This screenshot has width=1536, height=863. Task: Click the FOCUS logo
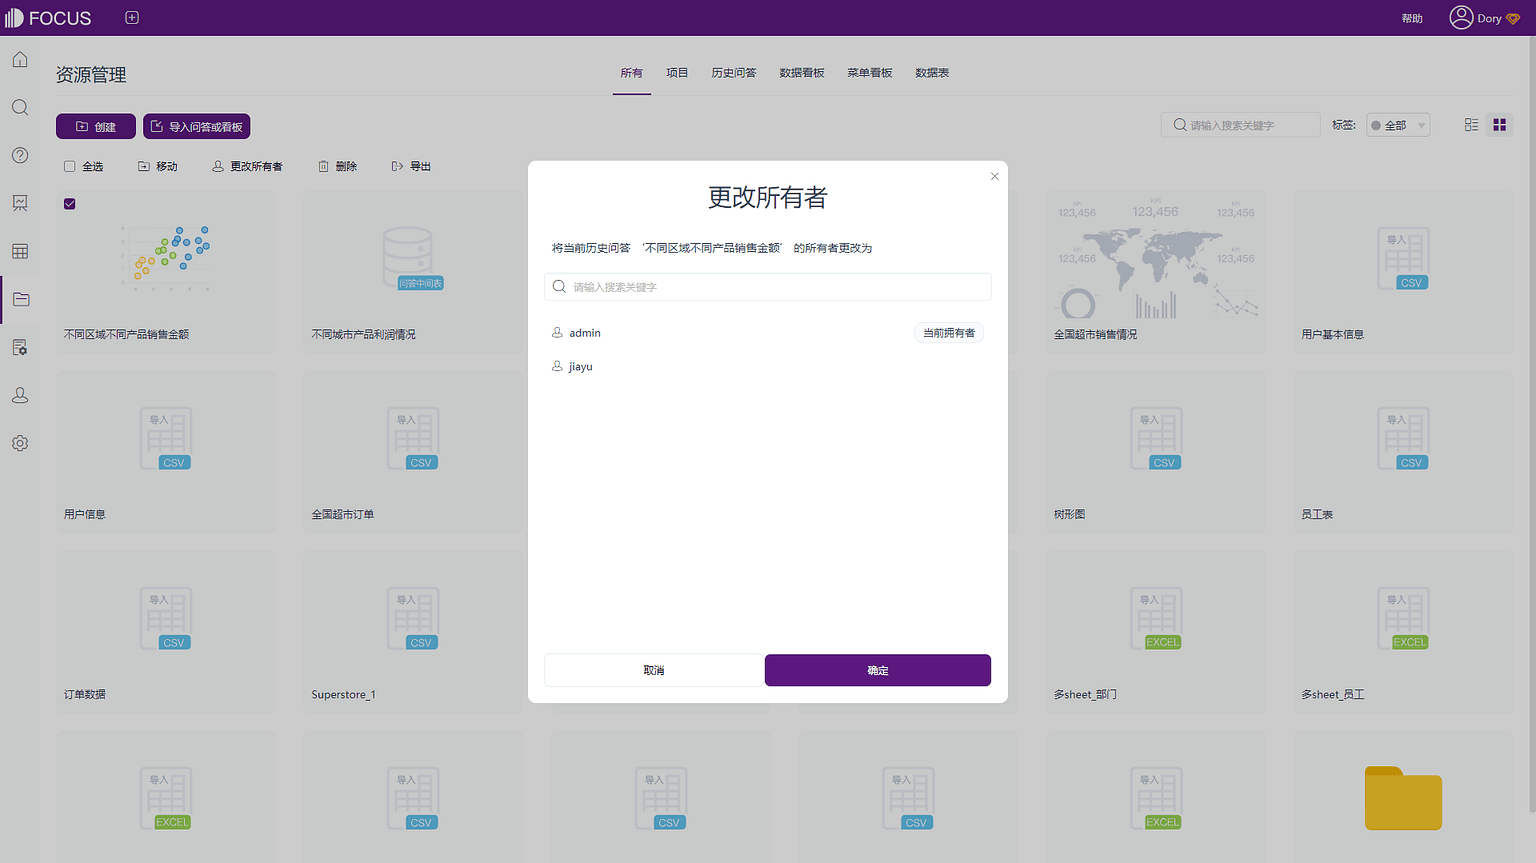tap(48, 18)
